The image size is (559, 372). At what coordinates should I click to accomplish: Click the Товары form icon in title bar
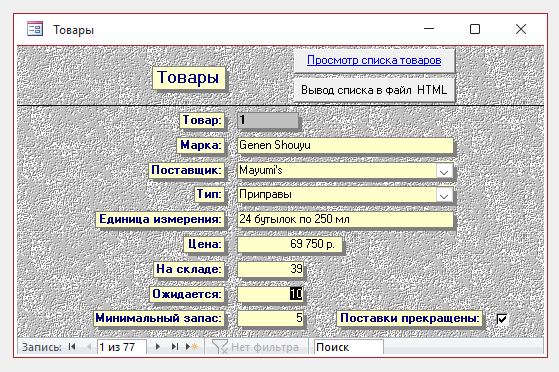coord(35,29)
